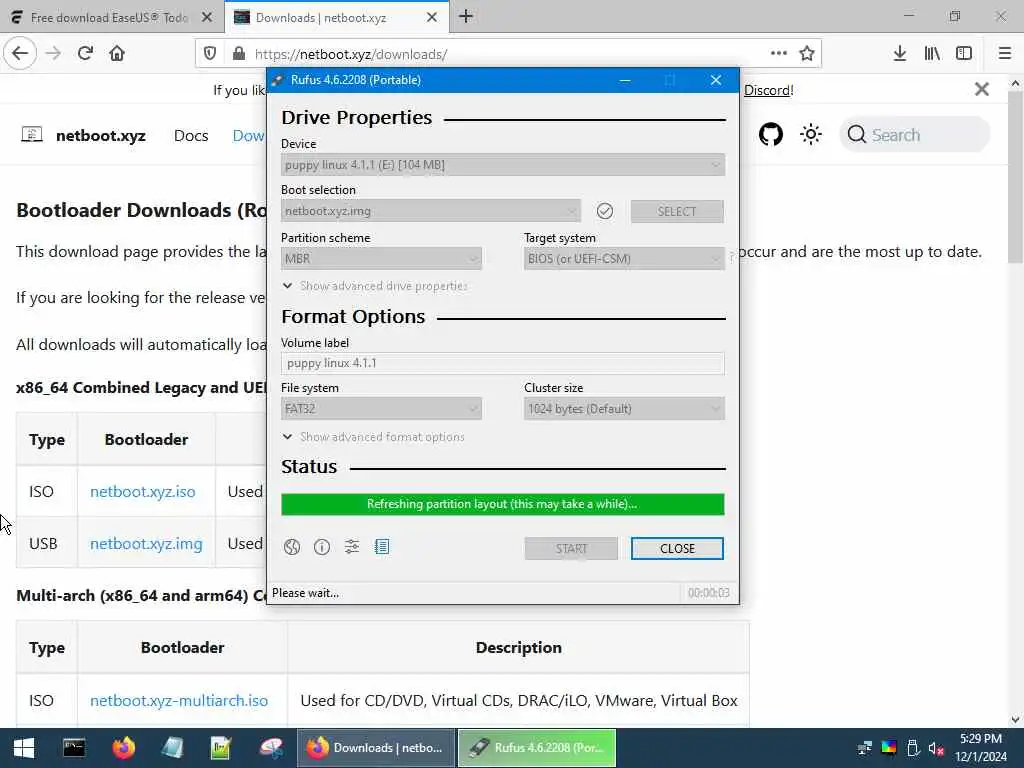Screen dimensions: 1024x768
Task: Click the Volume label text field
Action: [503, 363]
